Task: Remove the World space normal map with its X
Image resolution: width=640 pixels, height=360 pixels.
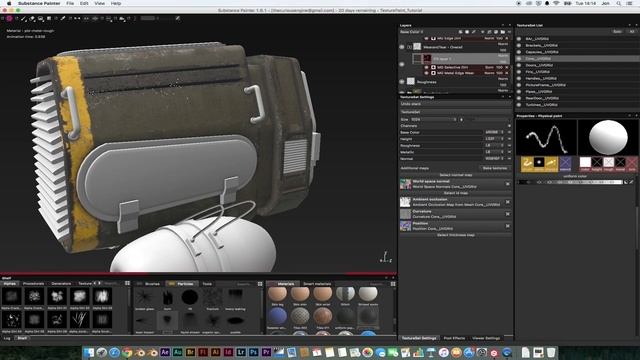Action: 508,184
